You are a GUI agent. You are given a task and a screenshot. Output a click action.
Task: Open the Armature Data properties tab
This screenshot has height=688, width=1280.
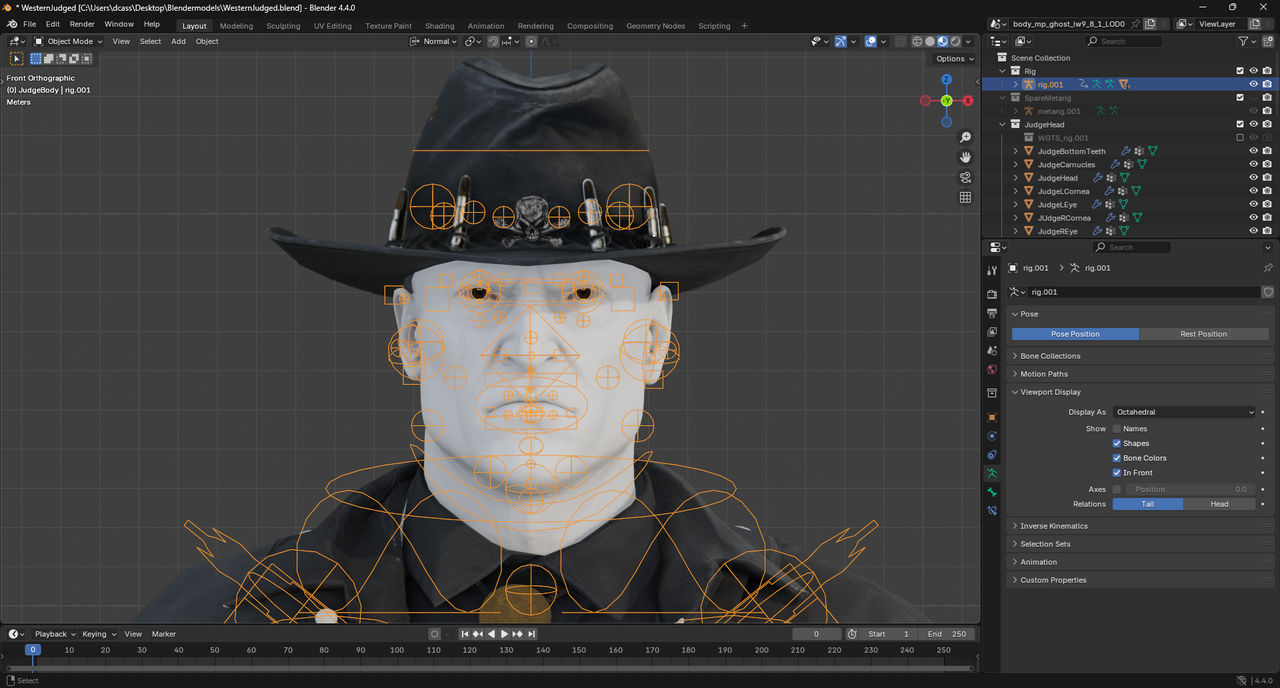pyautogui.click(x=992, y=473)
